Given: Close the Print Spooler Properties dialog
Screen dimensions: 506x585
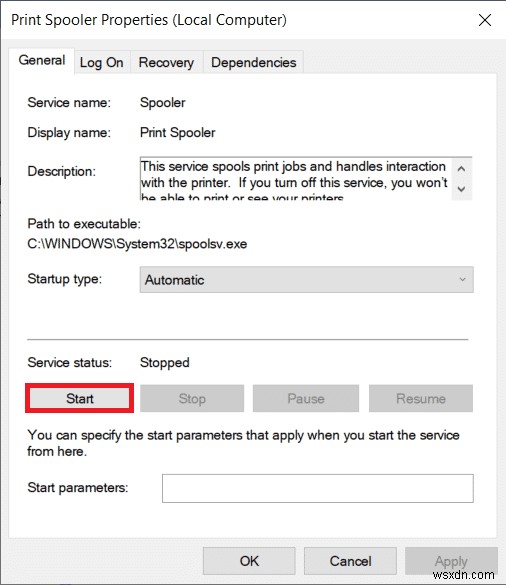Looking at the screenshot, I should (x=485, y=20).
